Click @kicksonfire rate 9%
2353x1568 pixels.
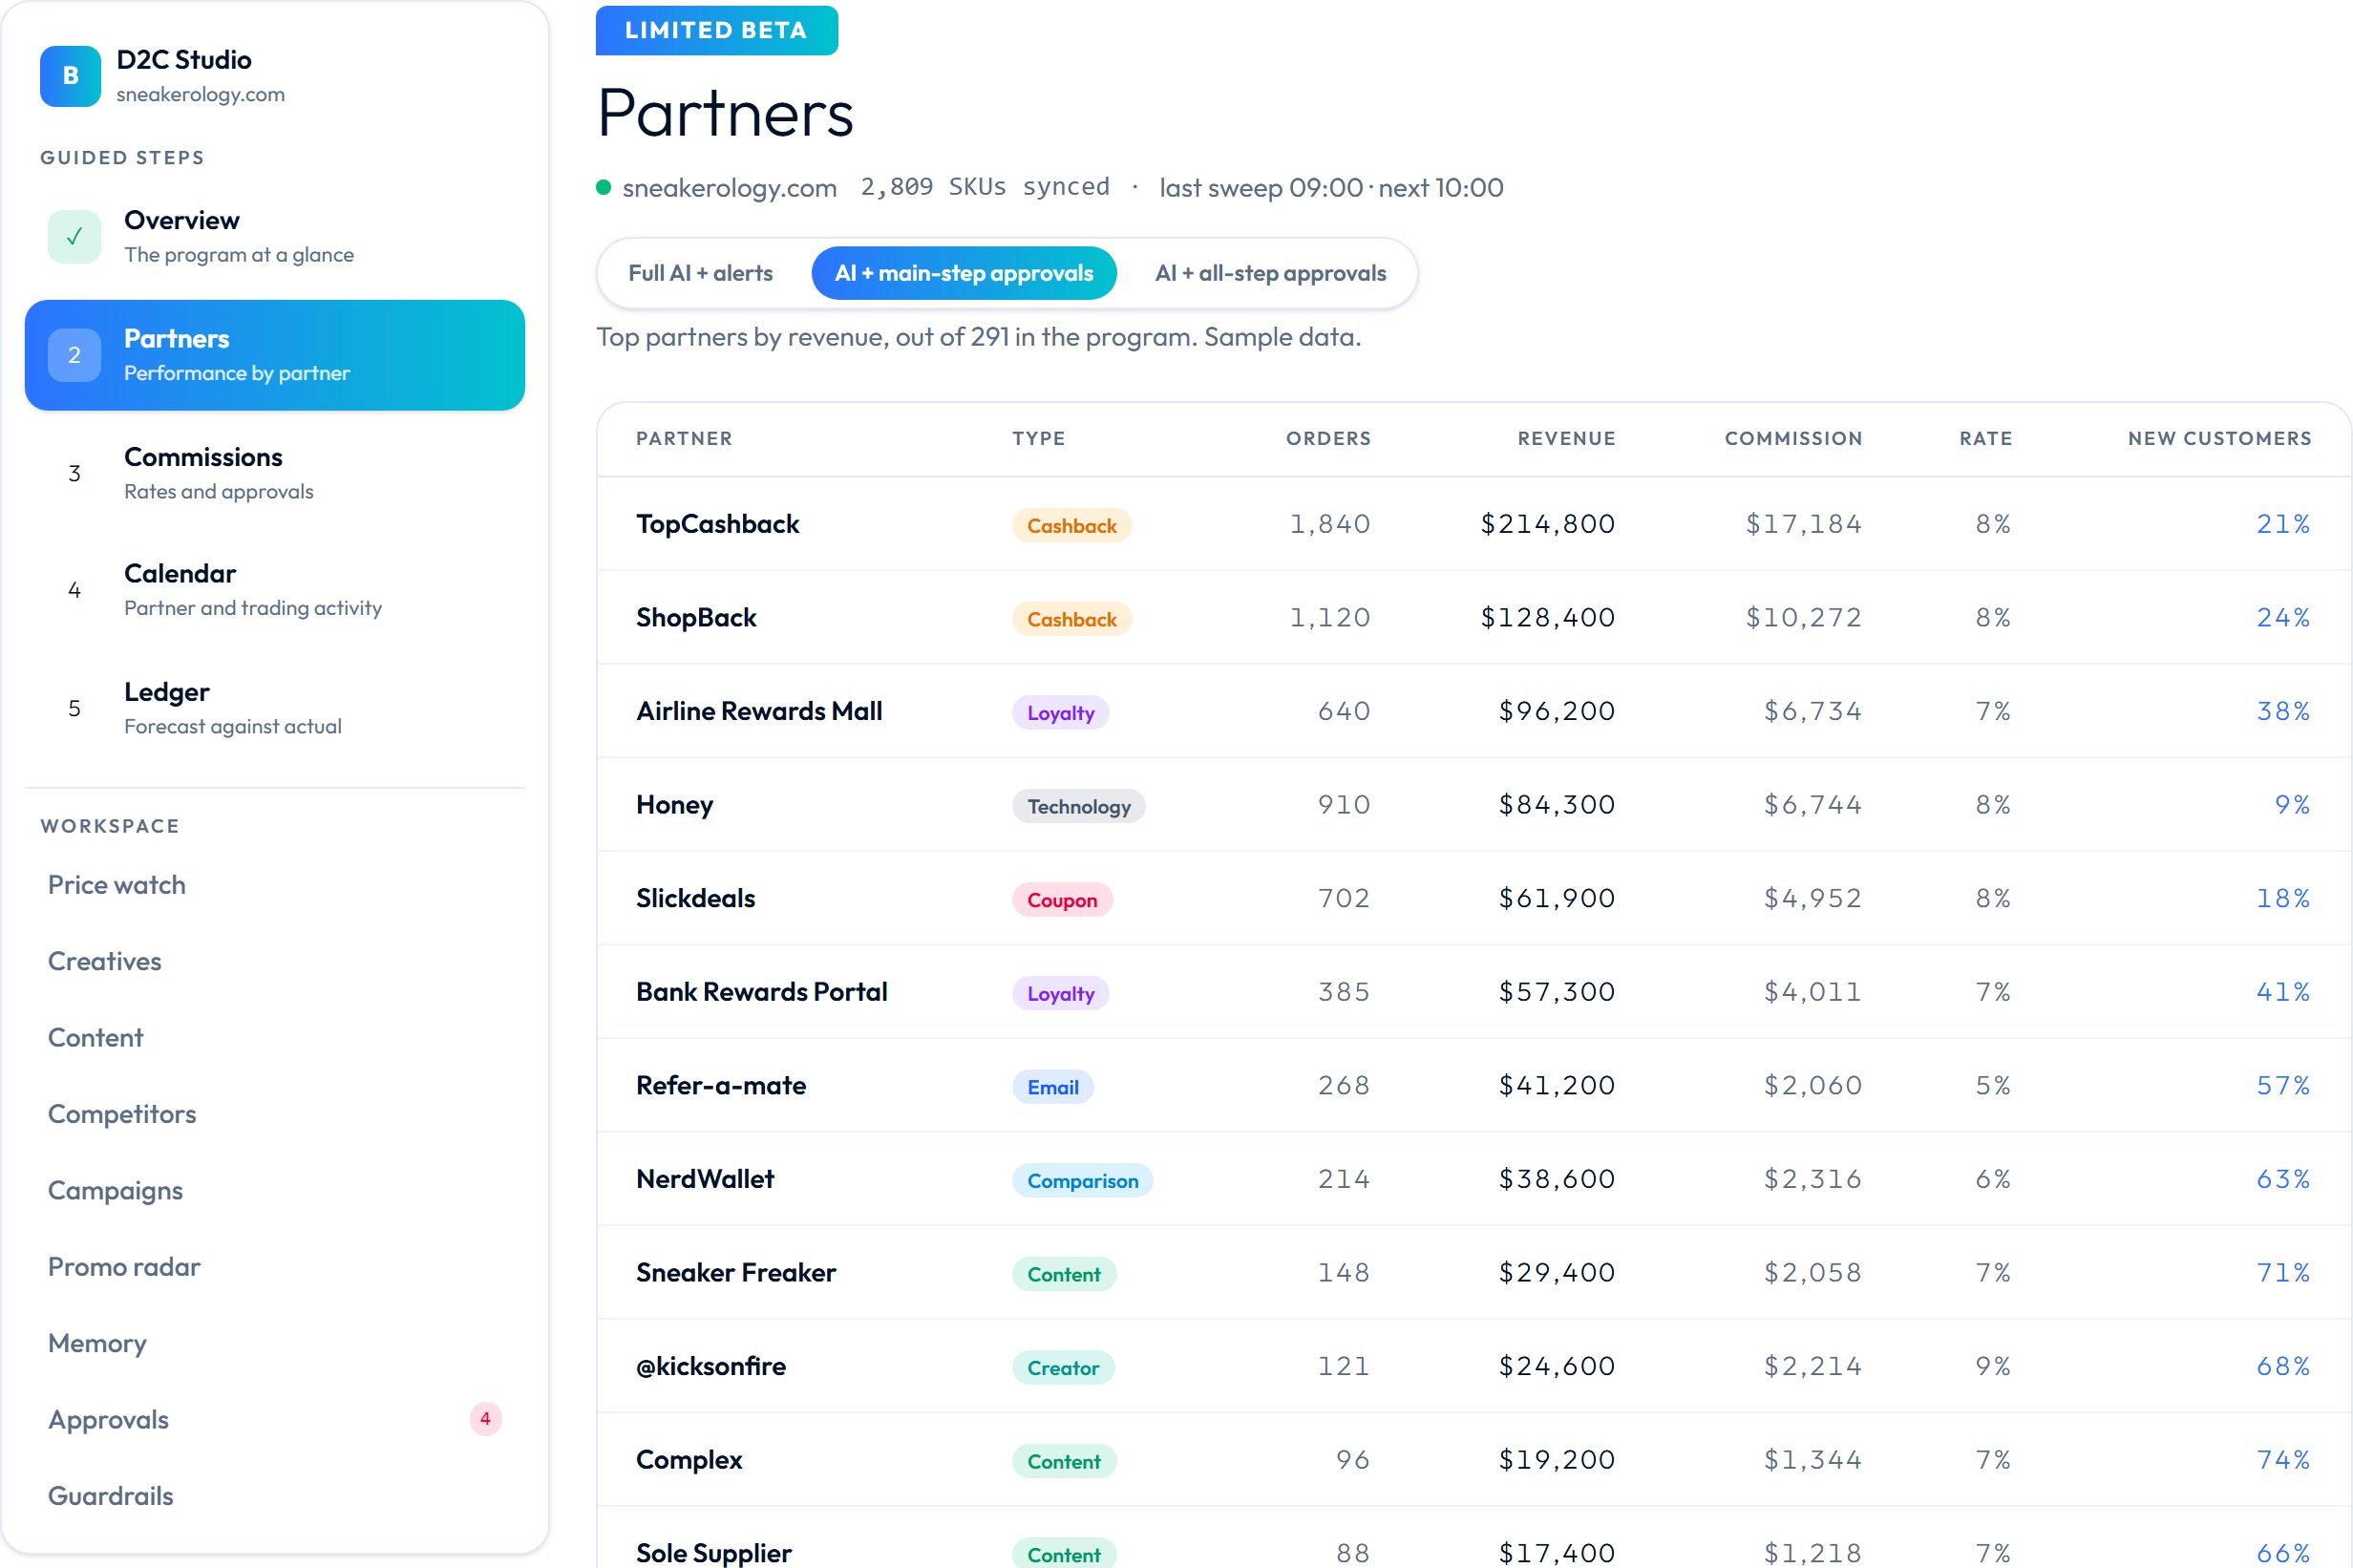point(1993,1366)
